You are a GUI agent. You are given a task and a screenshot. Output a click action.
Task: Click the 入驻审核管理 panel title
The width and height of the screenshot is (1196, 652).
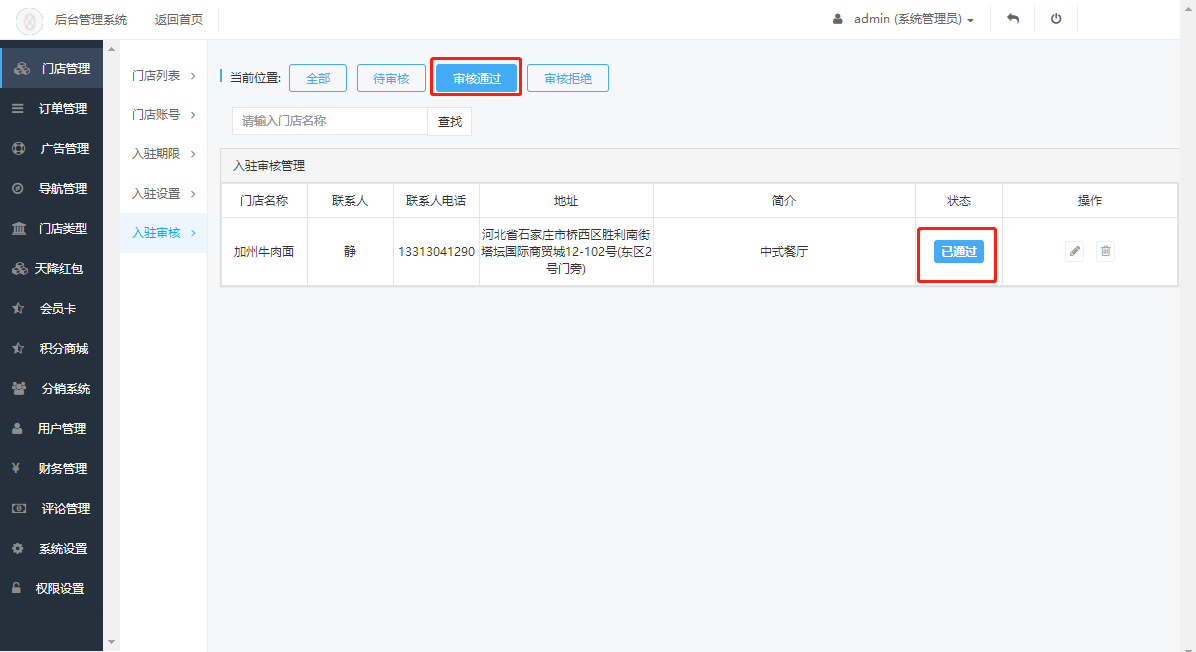pyautogui.click(x=268, y=165)
